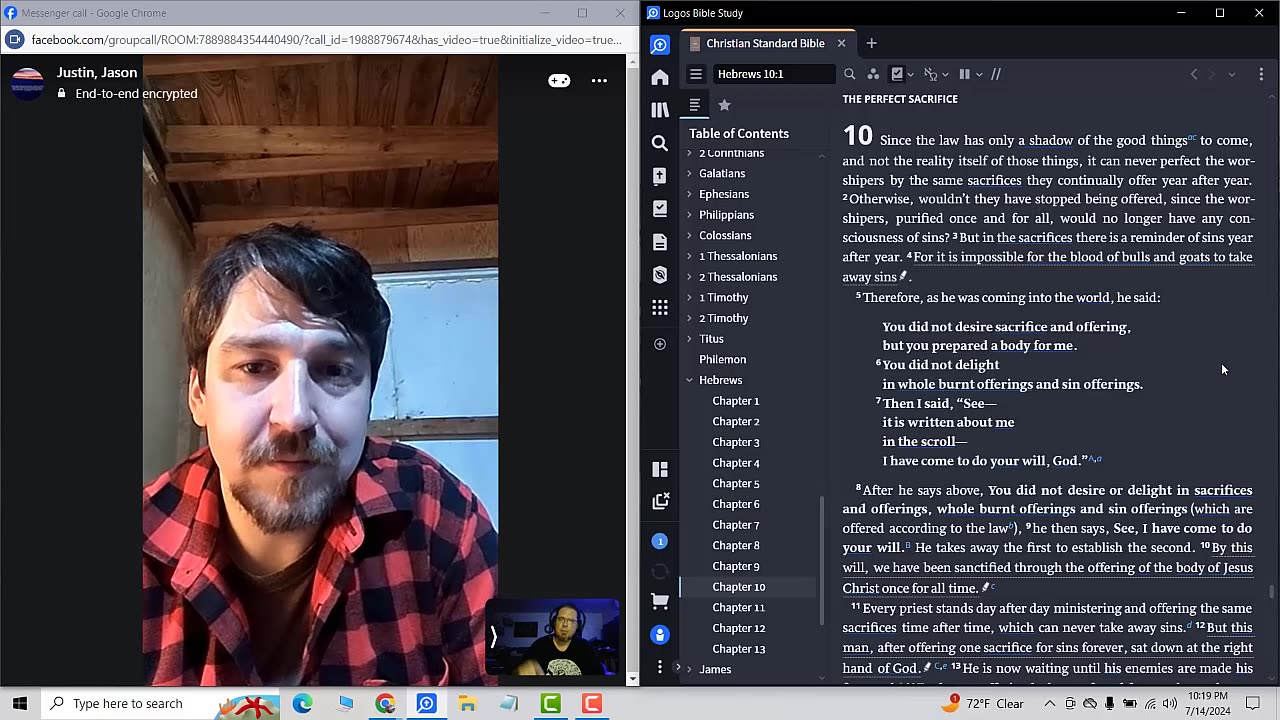Click the Contents list tab icon
The height and width of the screenshot is (720, 1280).
(x=695, y=105)
